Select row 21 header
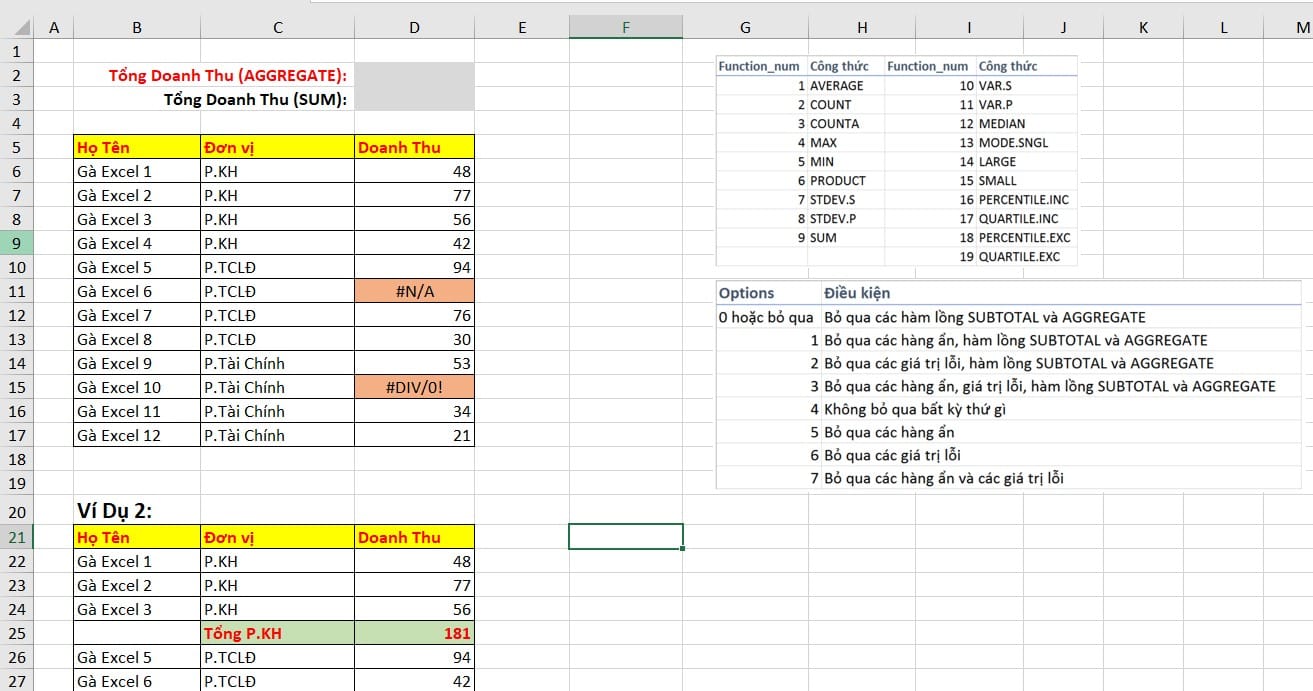This screenshot has width=1313, height=691. pyautogui.click(x=17, y=537)
